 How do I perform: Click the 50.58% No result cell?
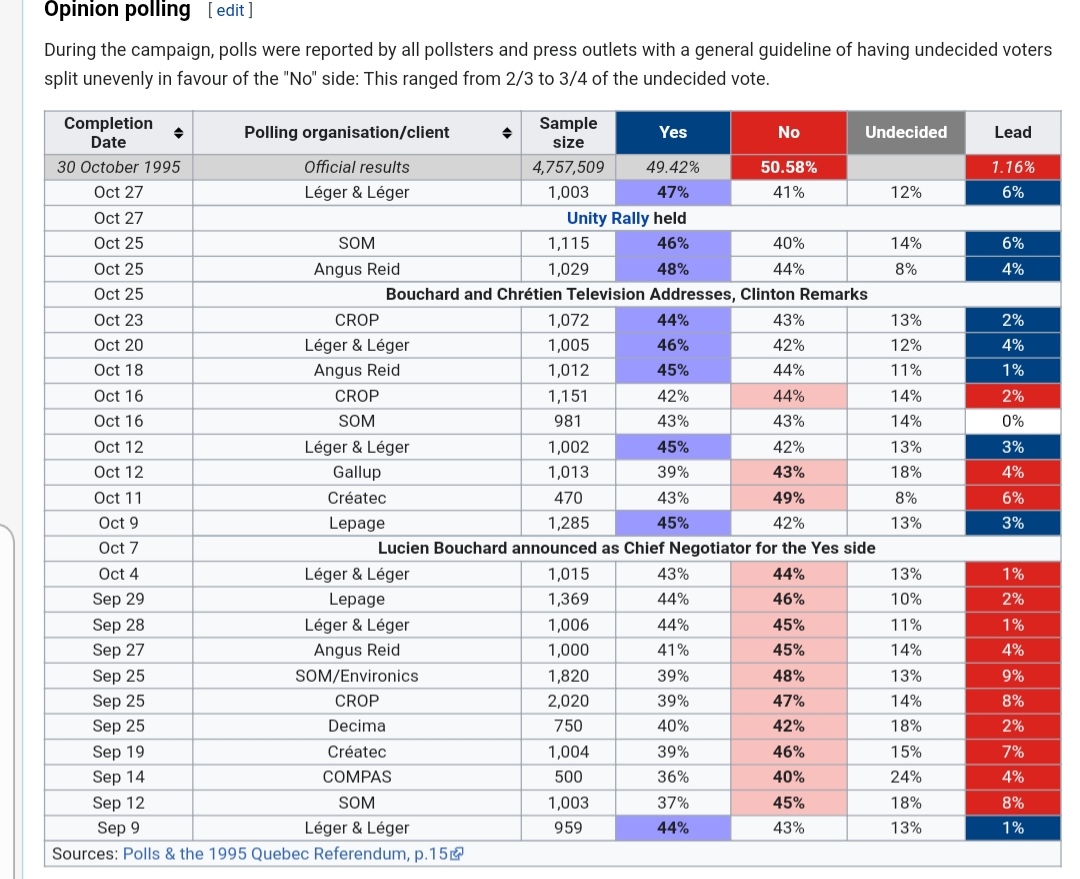788,167
